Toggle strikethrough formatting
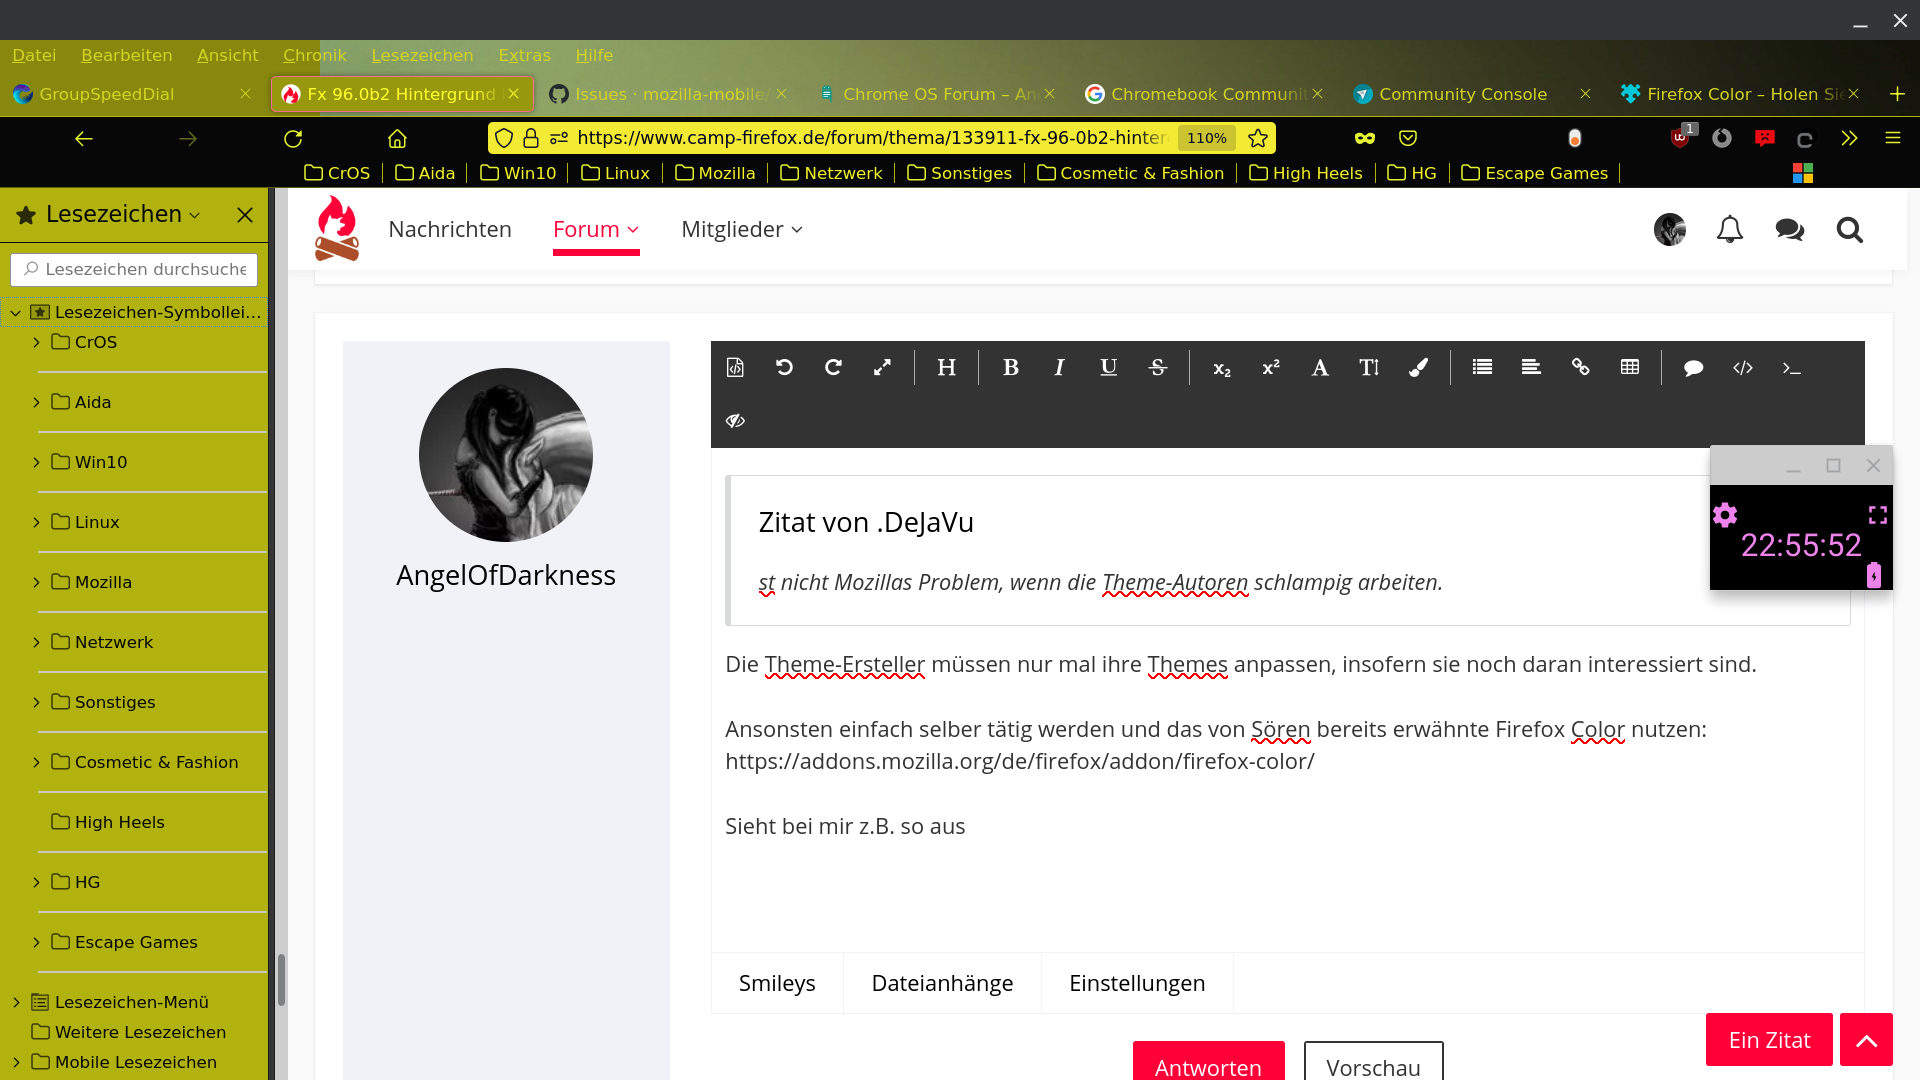 tap(1157, 368)
